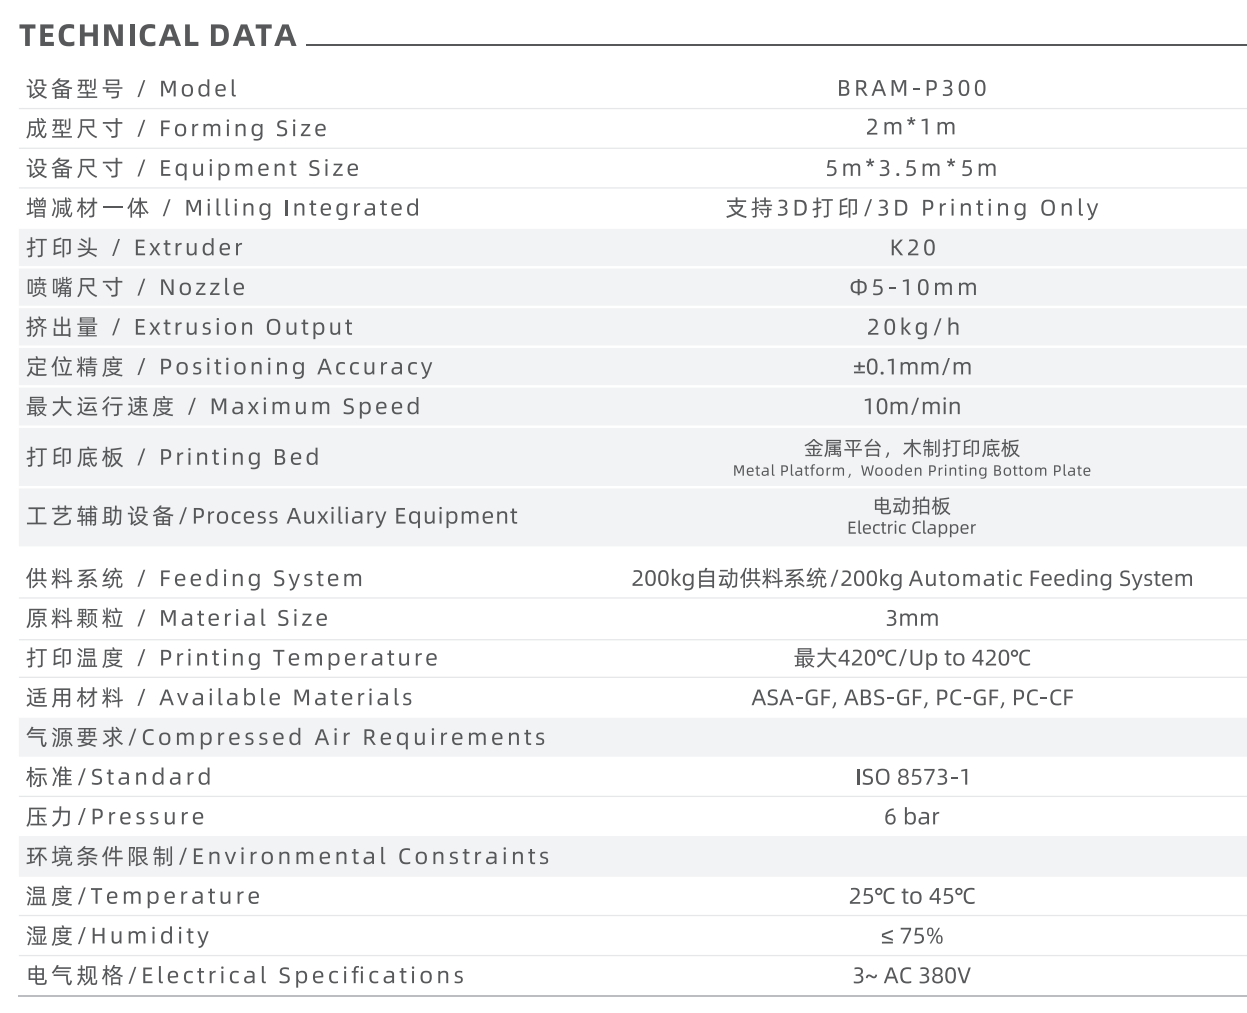Select the ISO 8573-1 standard value
1247x1013 pixels.
[x=912, y=777]
